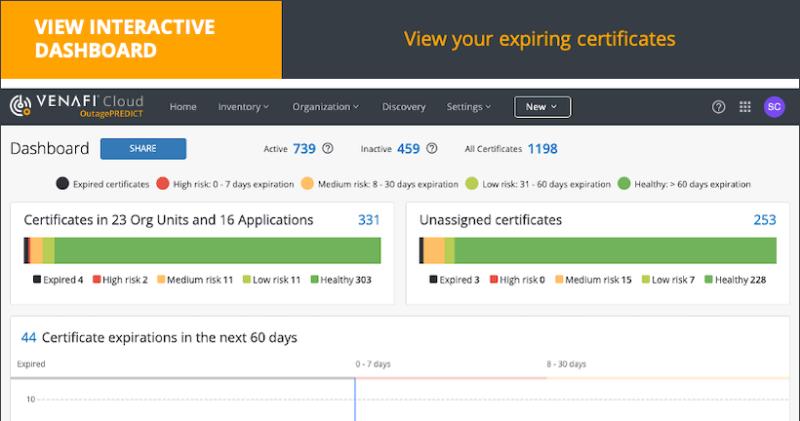
Task: Open the Home nav item
Action: click(x=183, y=107)
